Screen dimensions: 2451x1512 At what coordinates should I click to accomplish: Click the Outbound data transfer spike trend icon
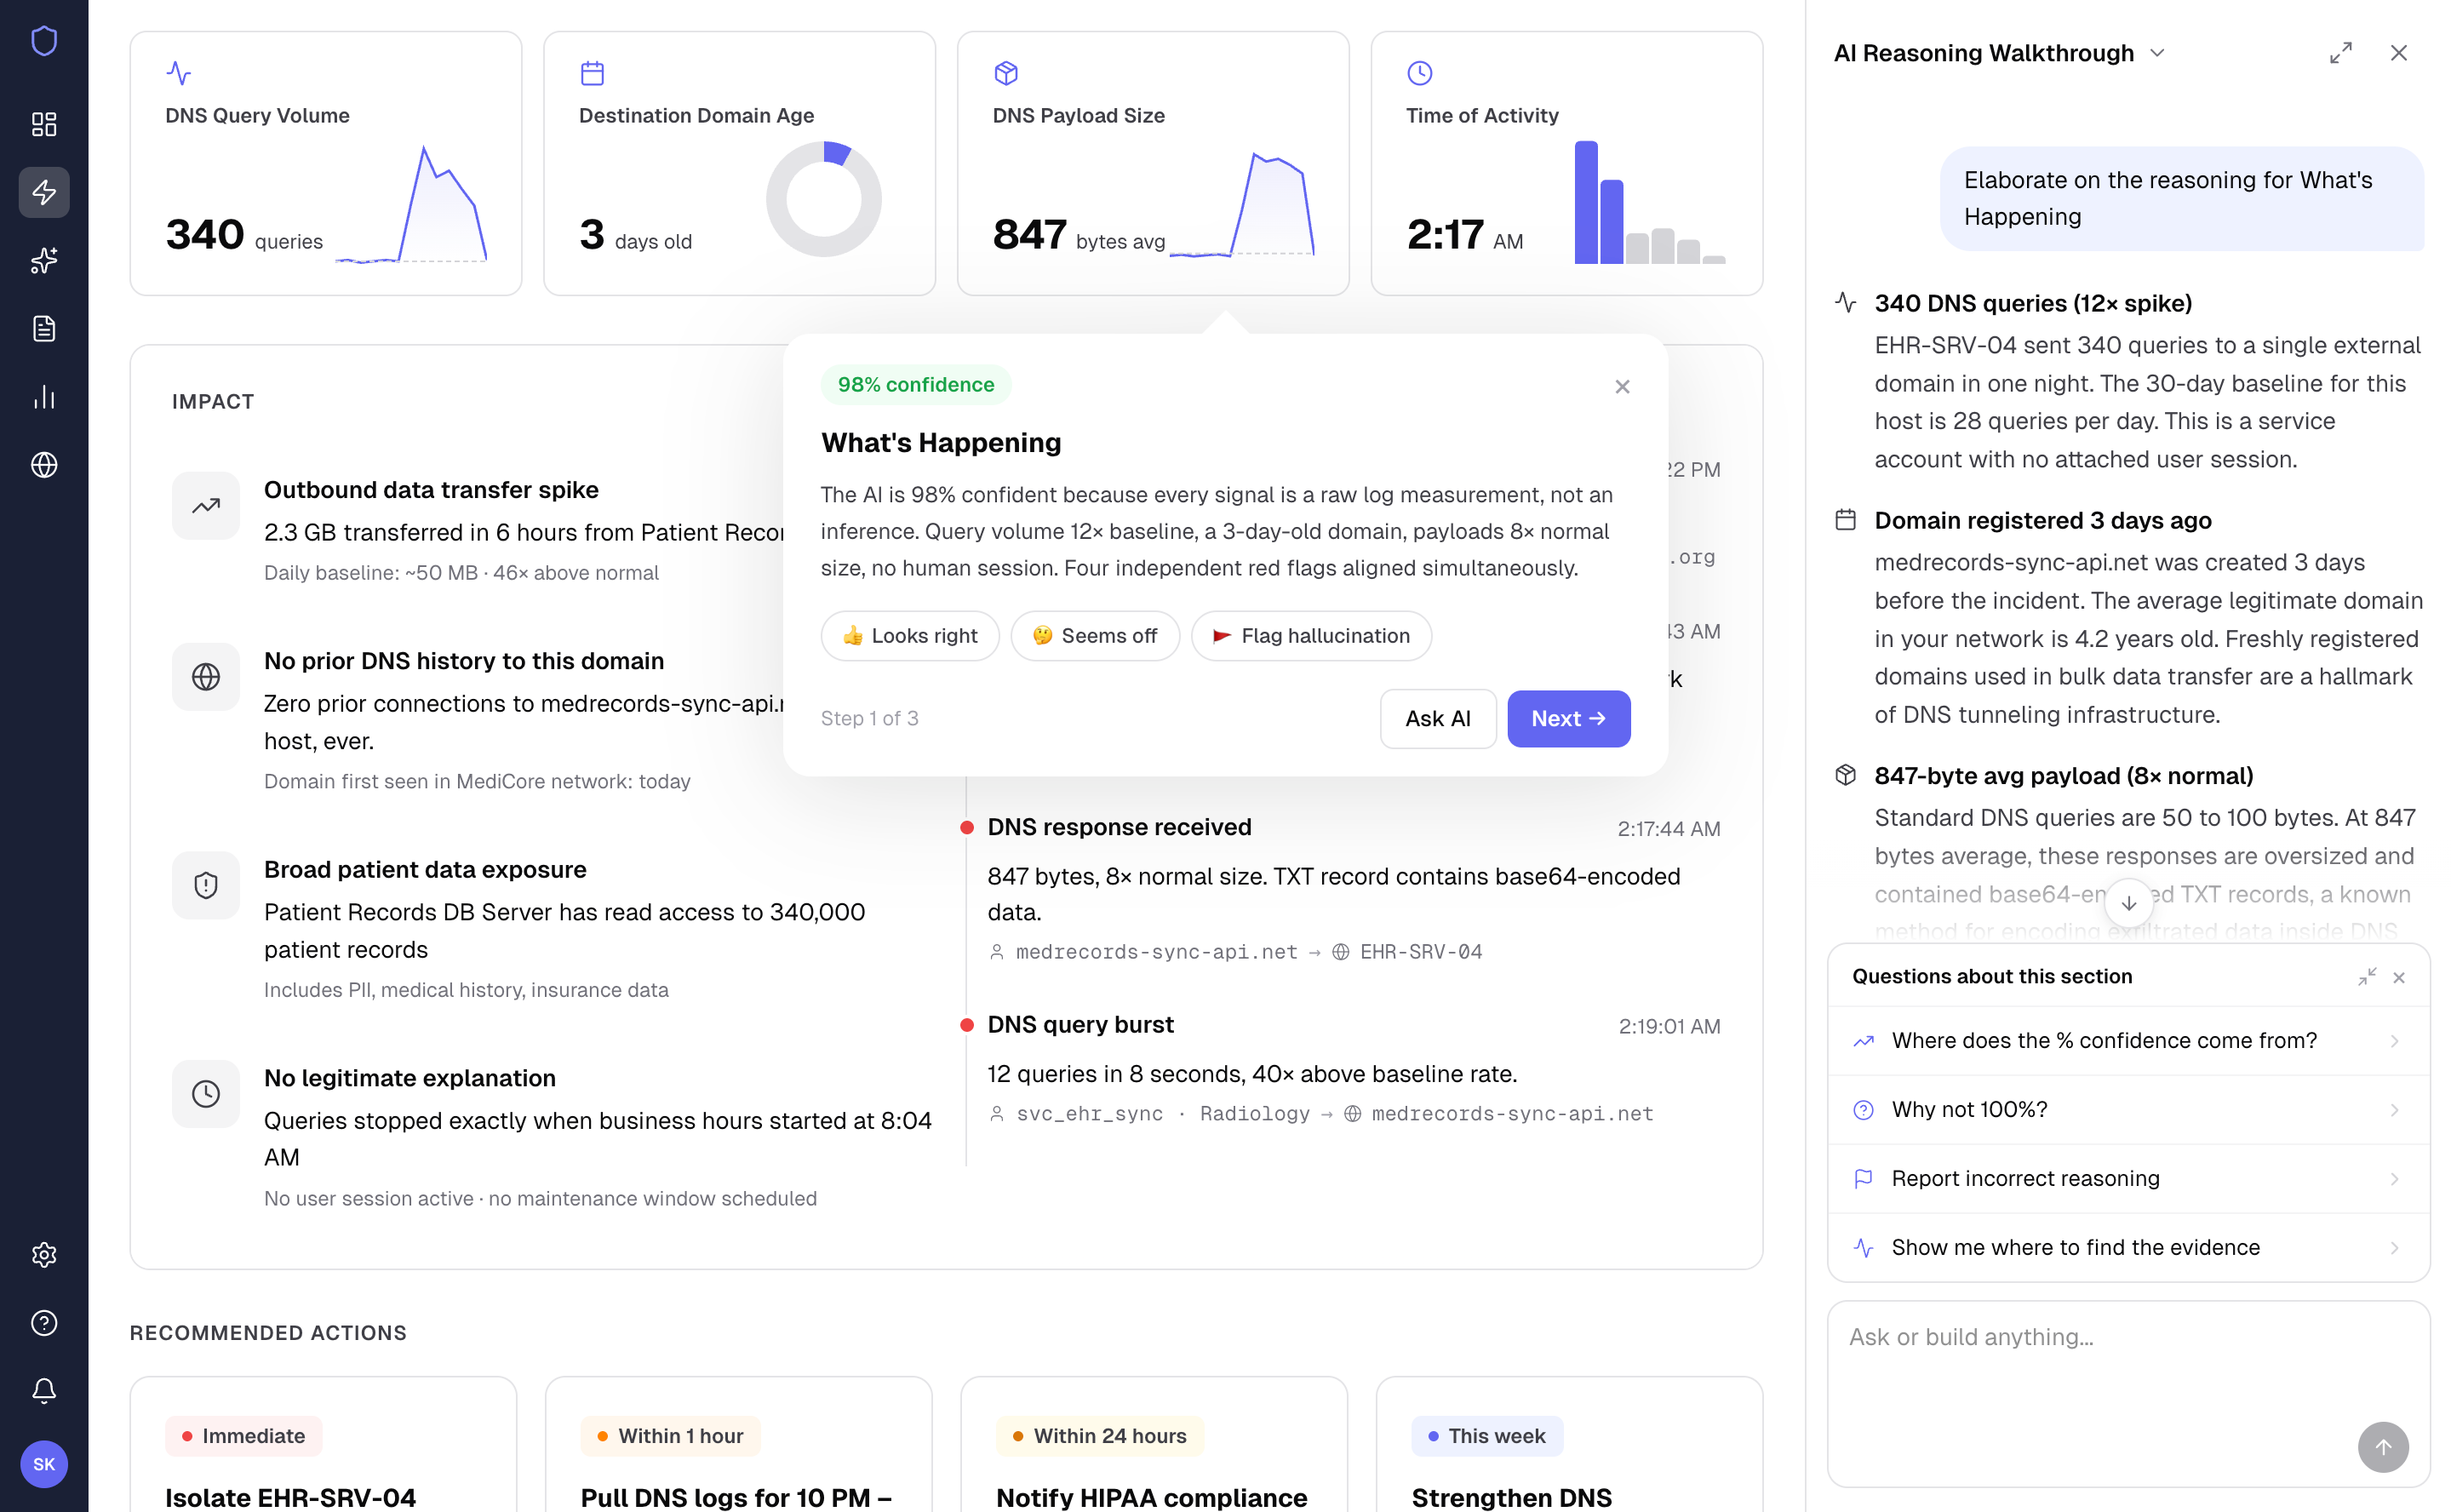pos(206,506)
